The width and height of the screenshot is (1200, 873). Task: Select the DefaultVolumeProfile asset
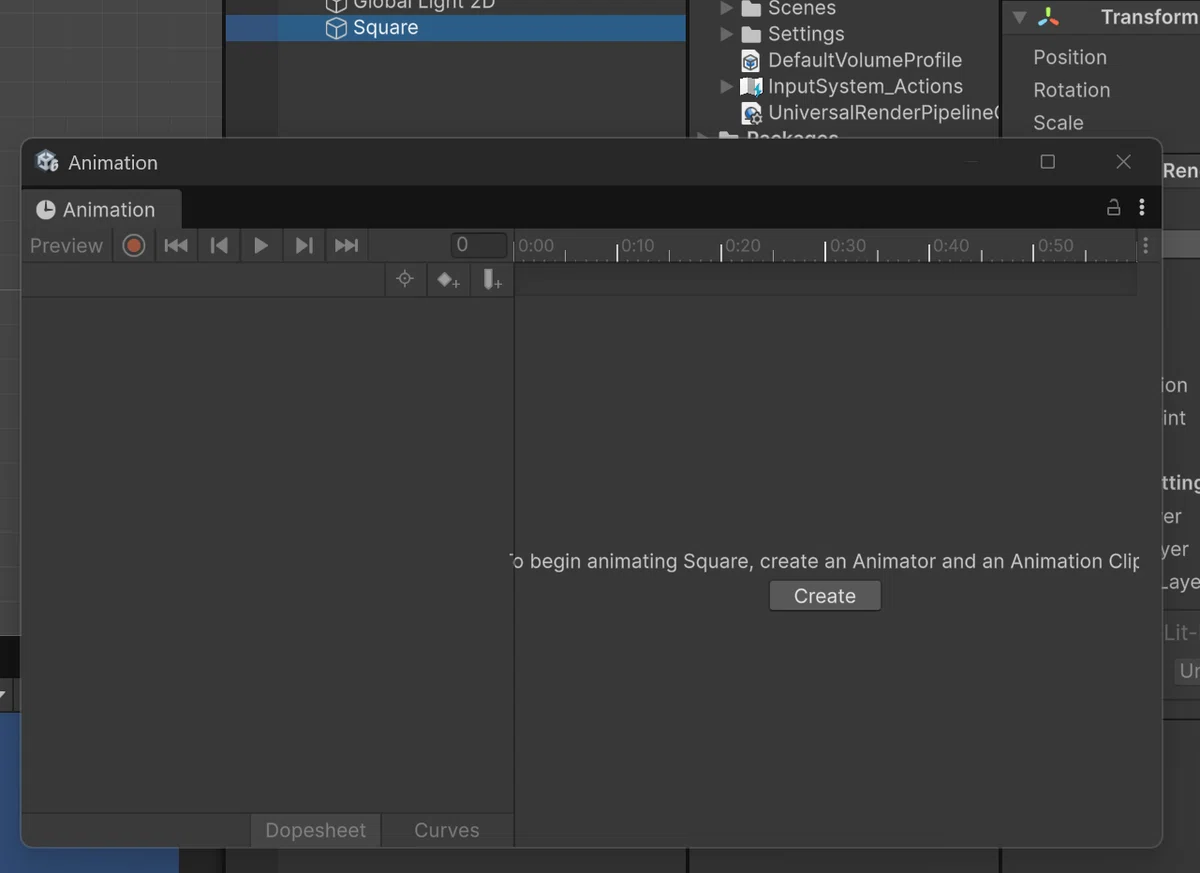coord(864,60)
